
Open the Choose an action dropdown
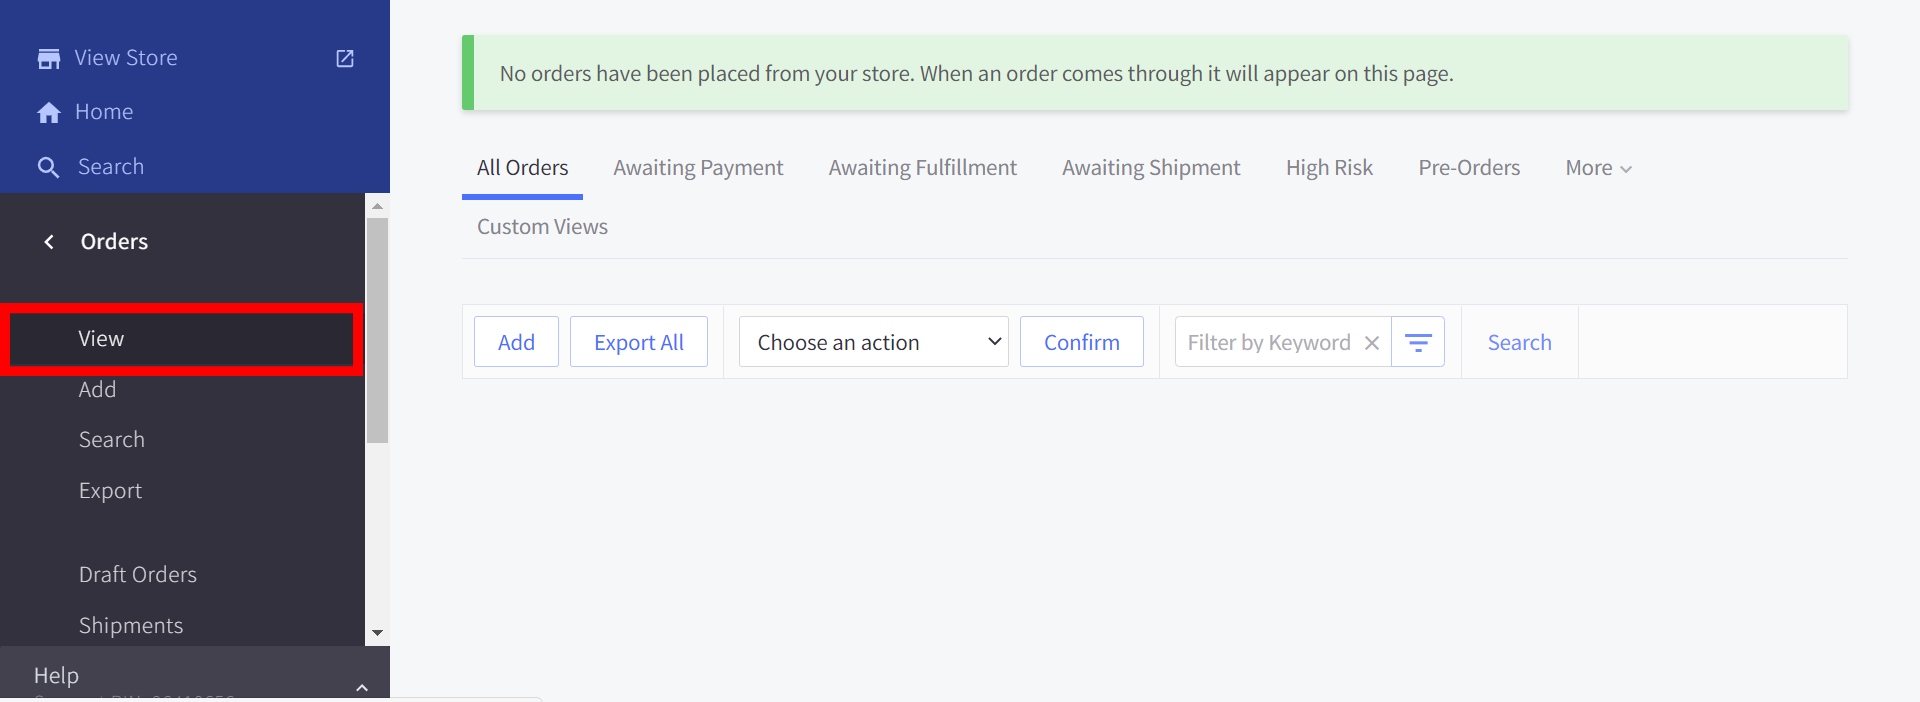pos(873,343)
